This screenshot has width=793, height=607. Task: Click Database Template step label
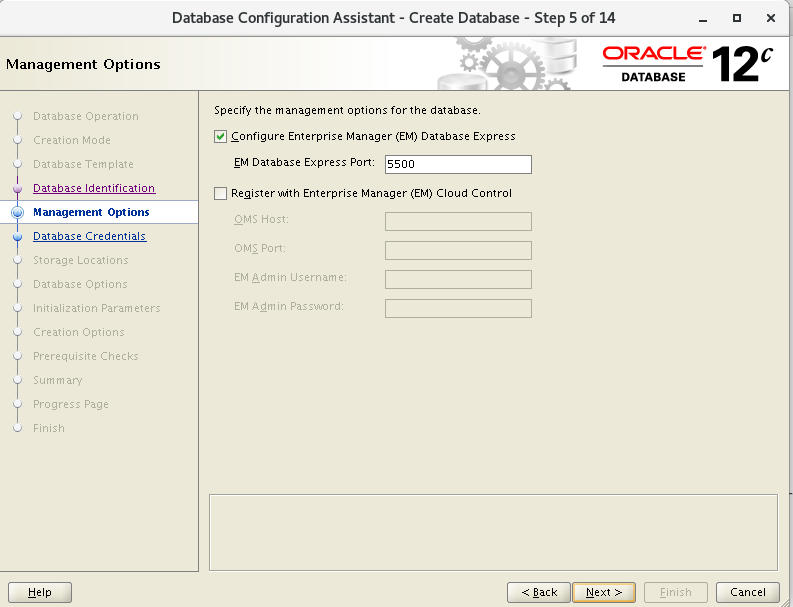[x=83, y=164]
